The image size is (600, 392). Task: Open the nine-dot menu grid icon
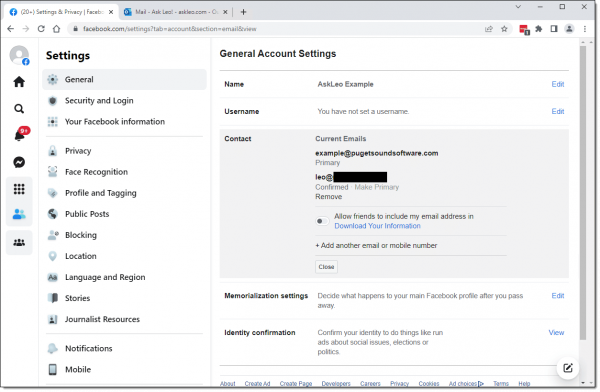(19, 189)
